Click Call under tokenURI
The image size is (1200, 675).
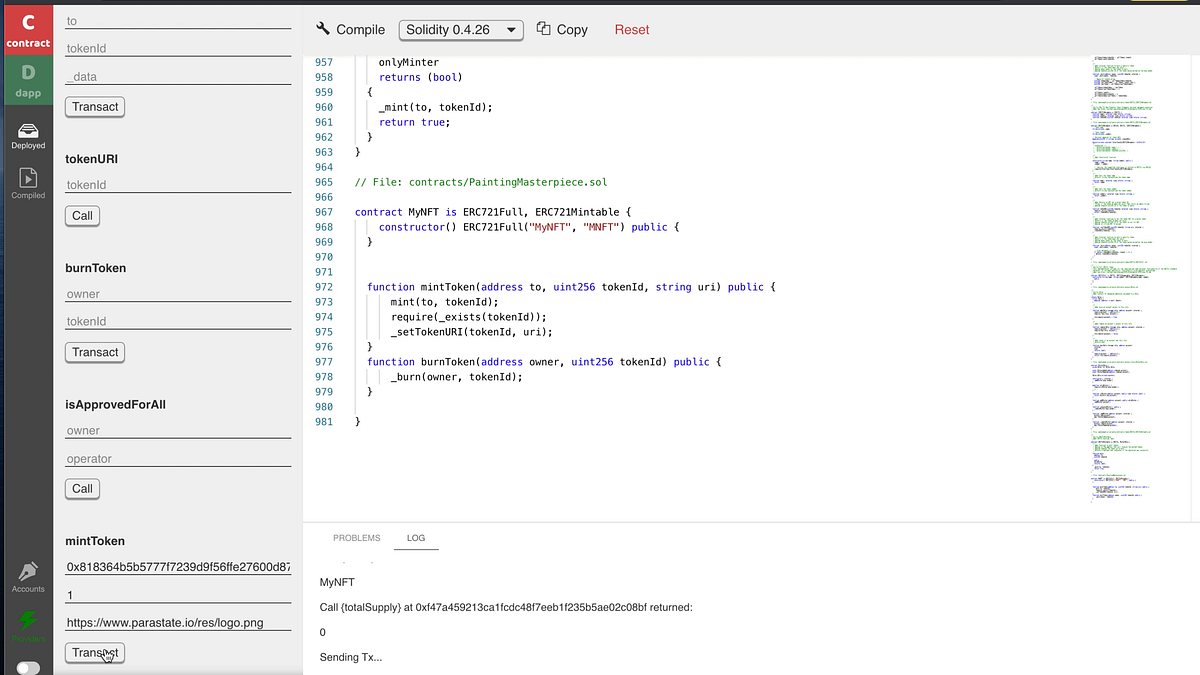(x=82, y=215)
